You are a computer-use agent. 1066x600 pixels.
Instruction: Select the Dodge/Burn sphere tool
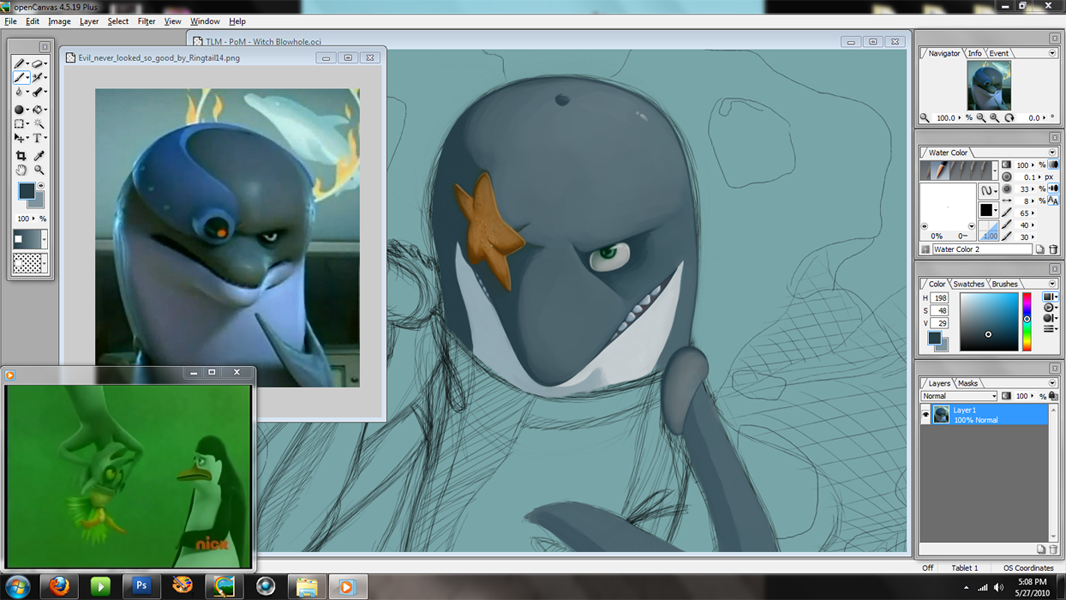[x=20, y=109]
